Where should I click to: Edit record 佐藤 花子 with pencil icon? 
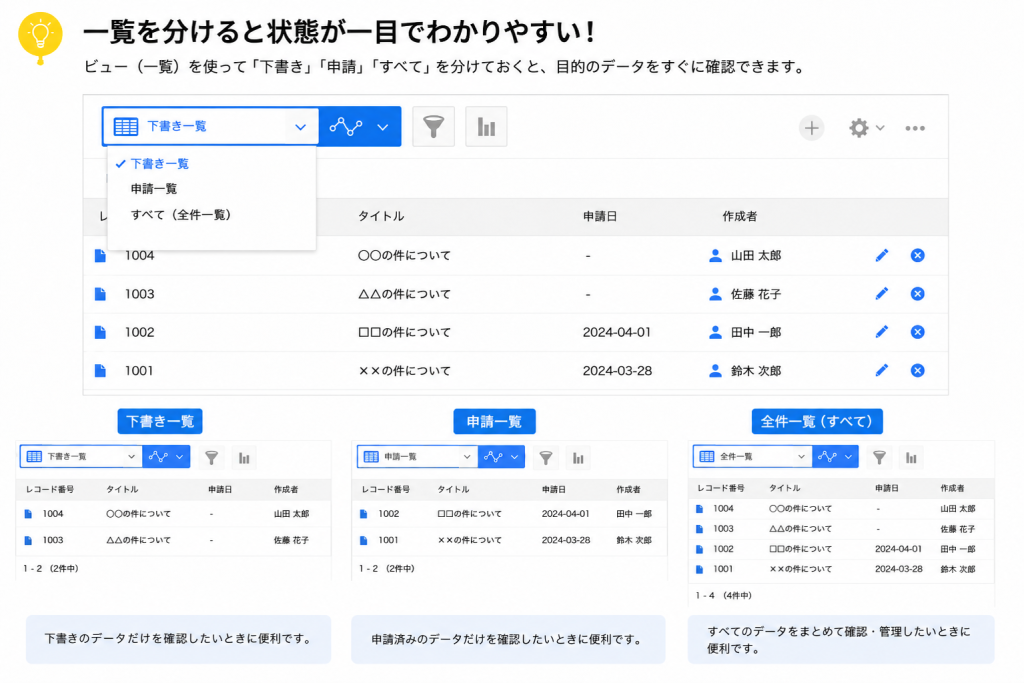coord(882,294)
